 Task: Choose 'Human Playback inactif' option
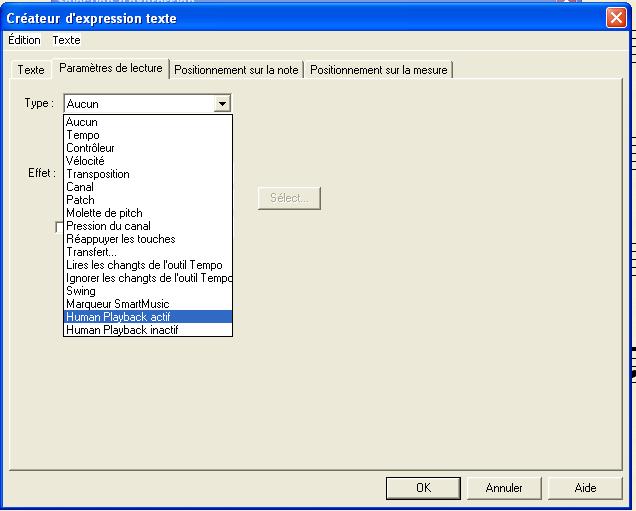147,330
